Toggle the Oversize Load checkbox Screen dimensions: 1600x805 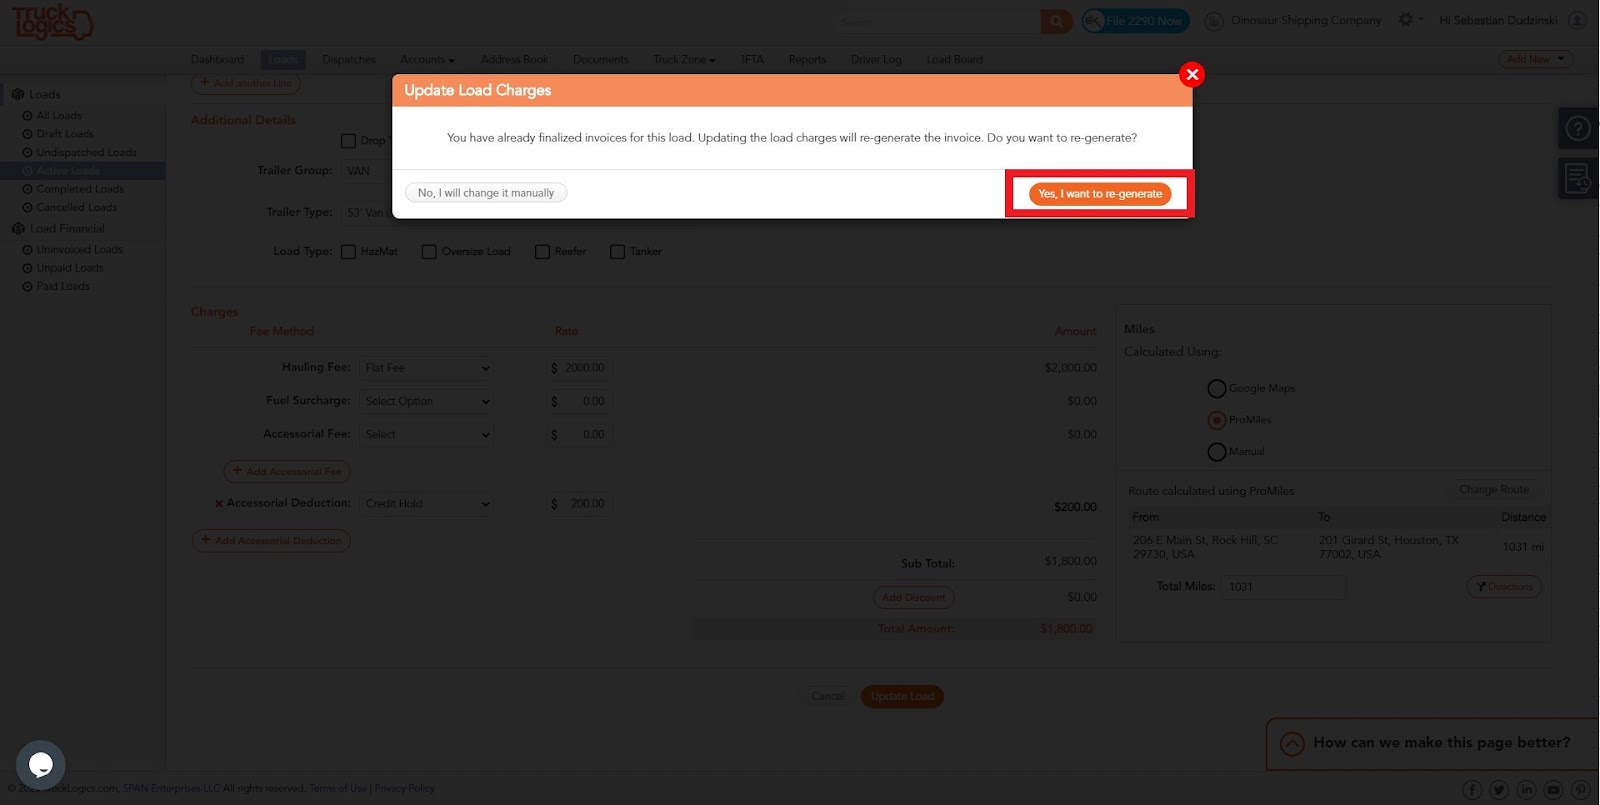pyautogui.click(x=429, y=252)
